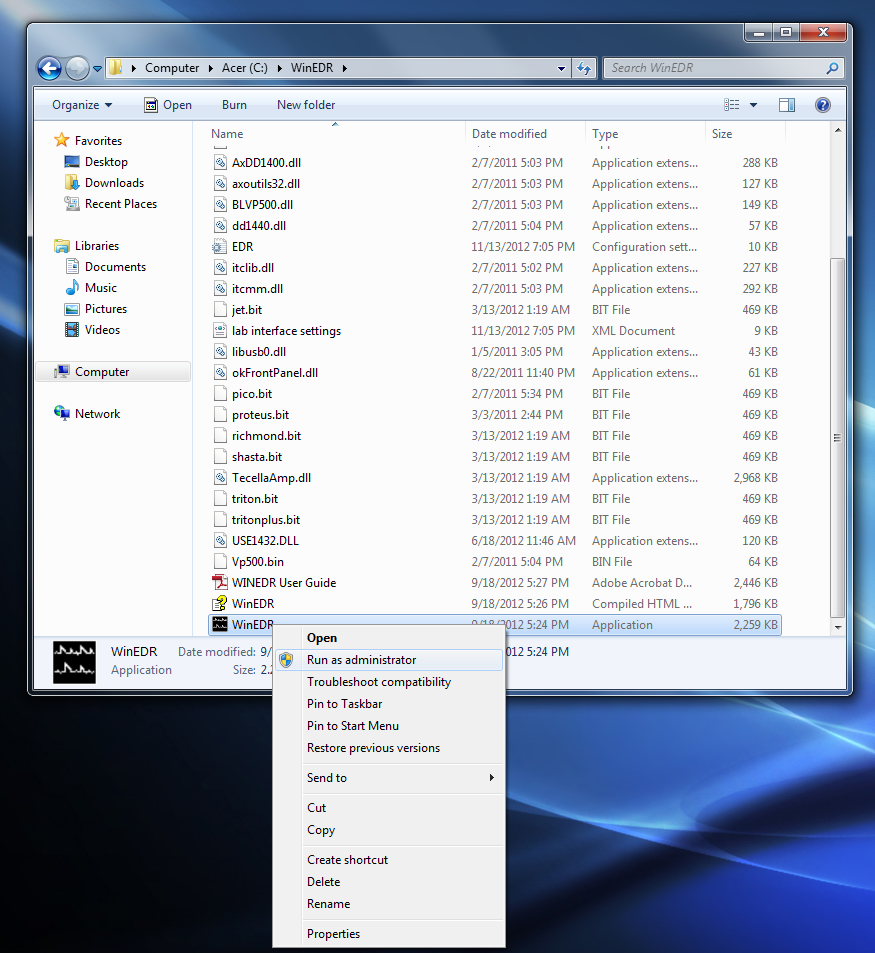Open the recent pages dropdown arrow

pos(97,69)
